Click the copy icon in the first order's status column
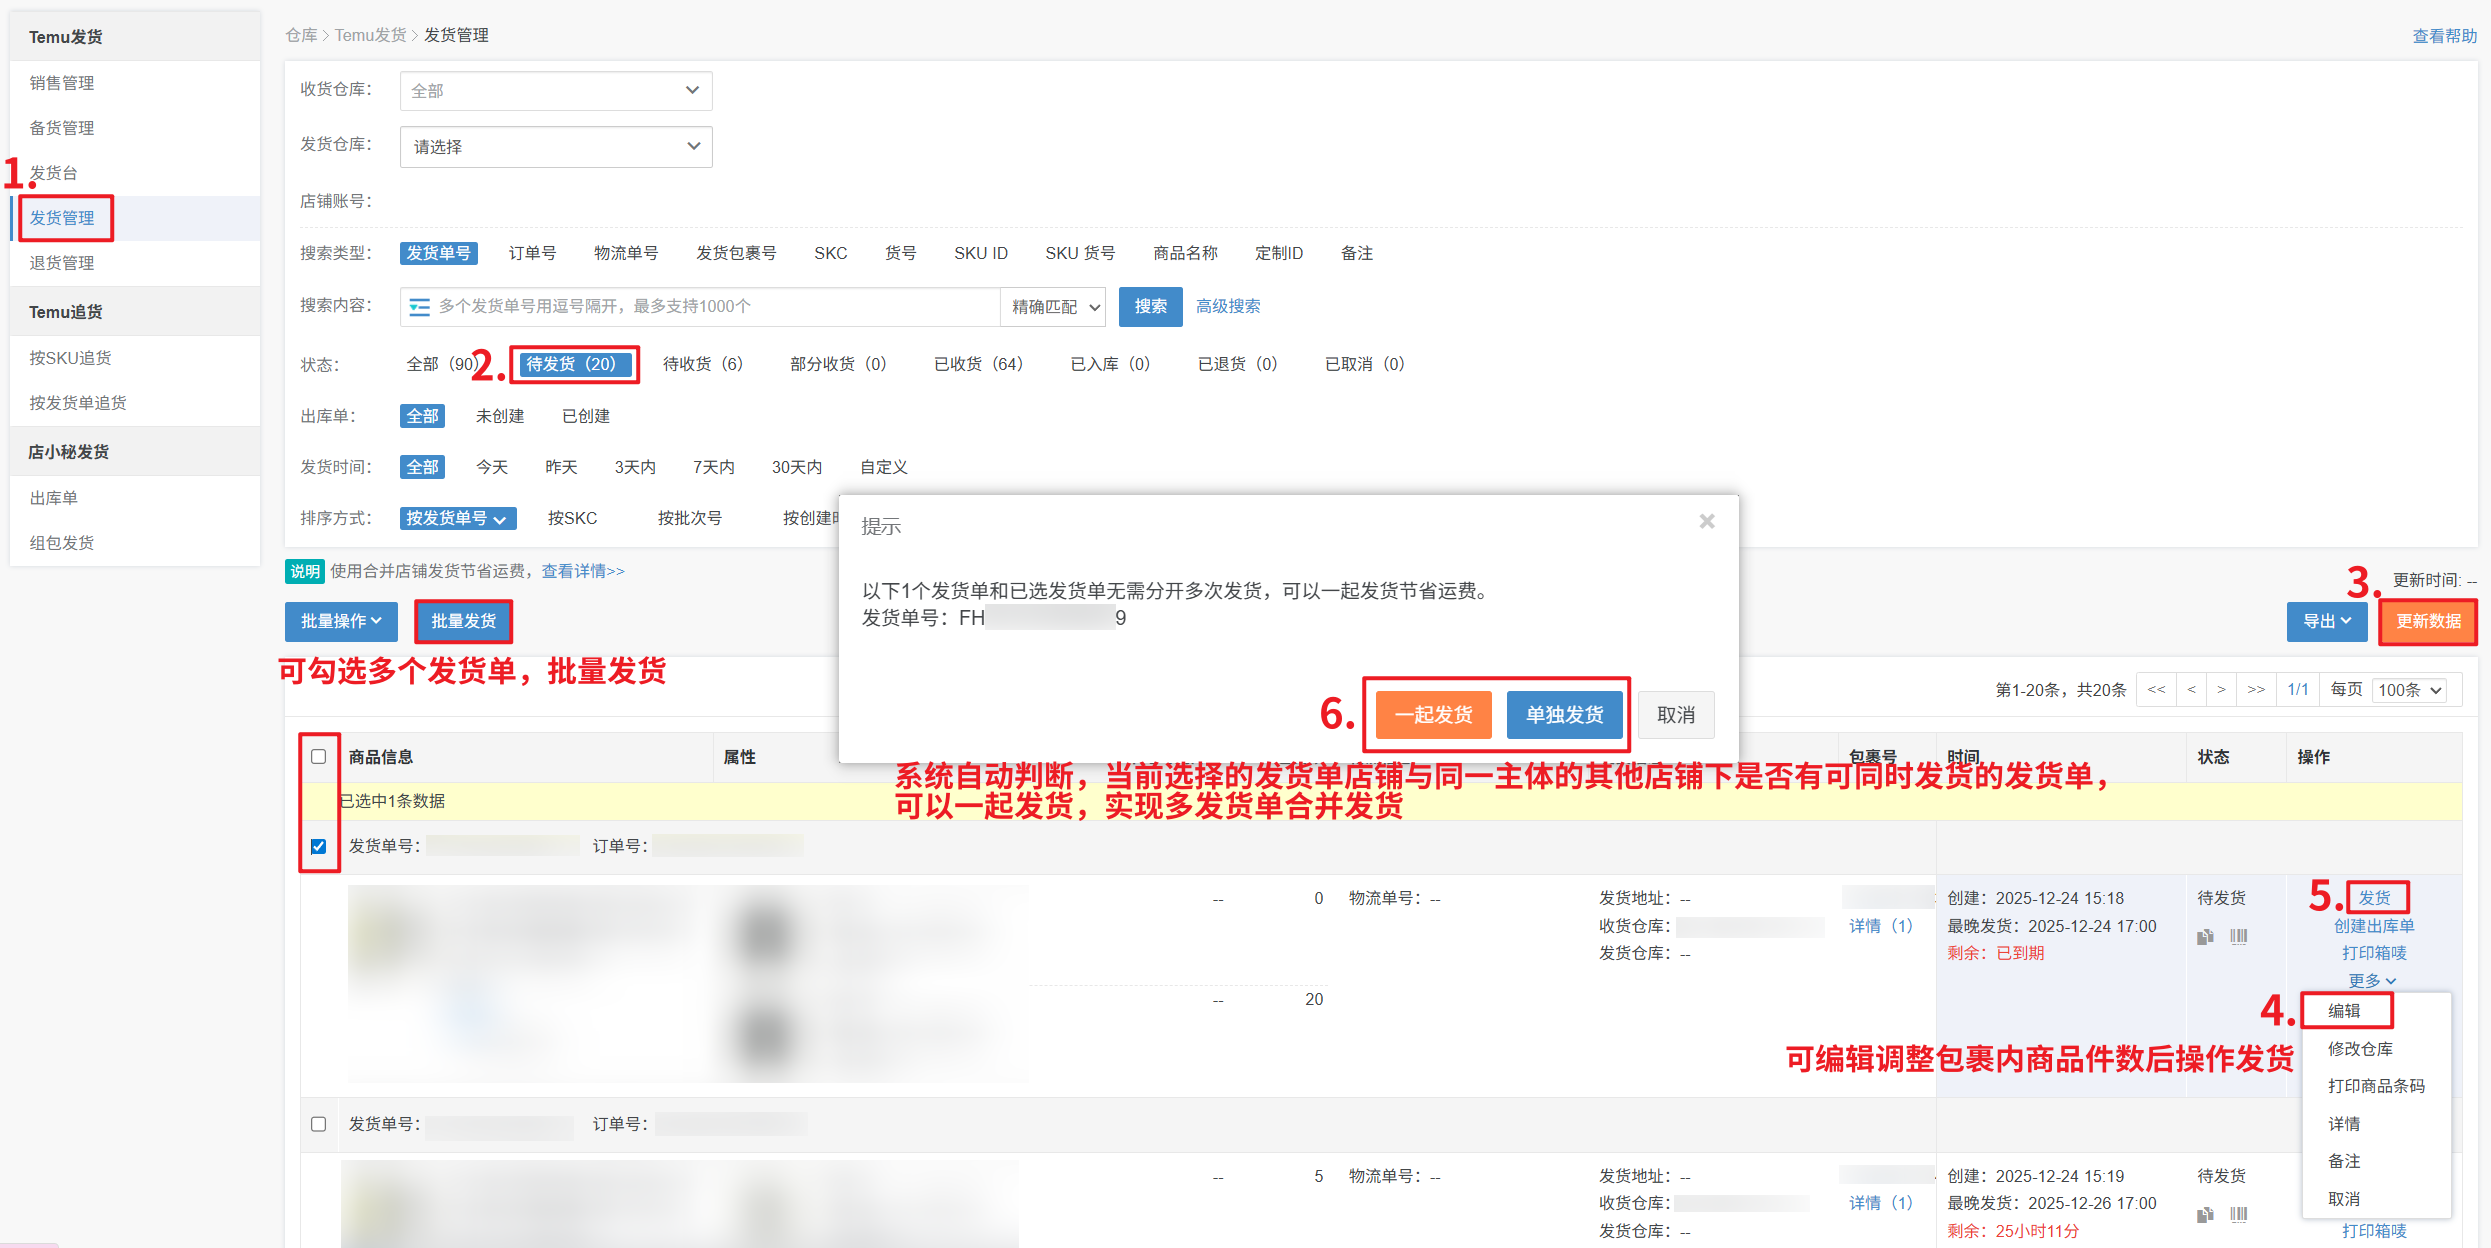2491x1248 pixels. click(x=2205, y=937)
